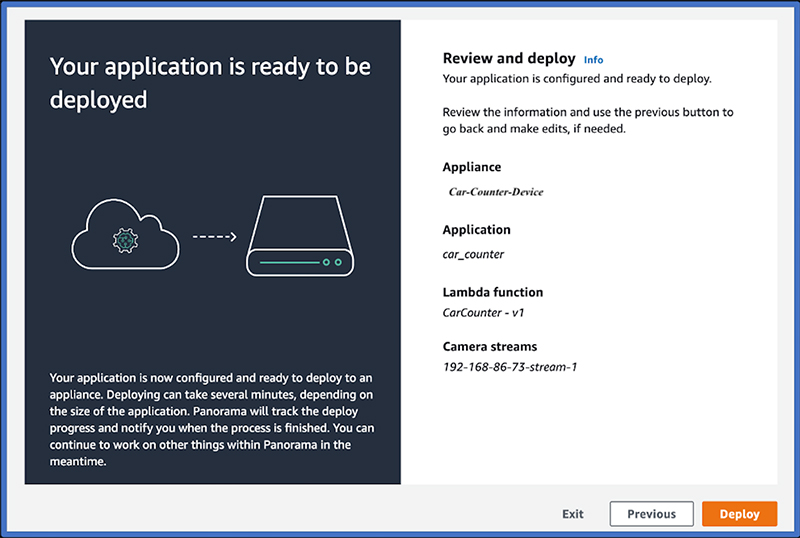Click the Review and deploy heading
Screen dimensions: 800x538
click(x=509, y=58)
